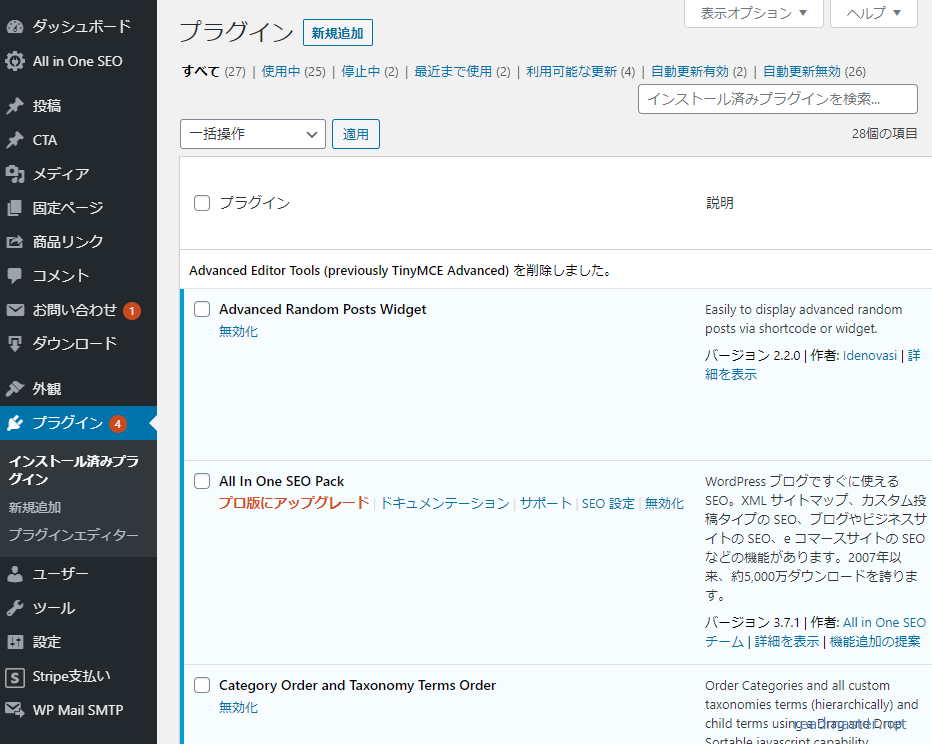
Task: Click the Dashboard palette icon in sidebar
Action: coord(15,27)
